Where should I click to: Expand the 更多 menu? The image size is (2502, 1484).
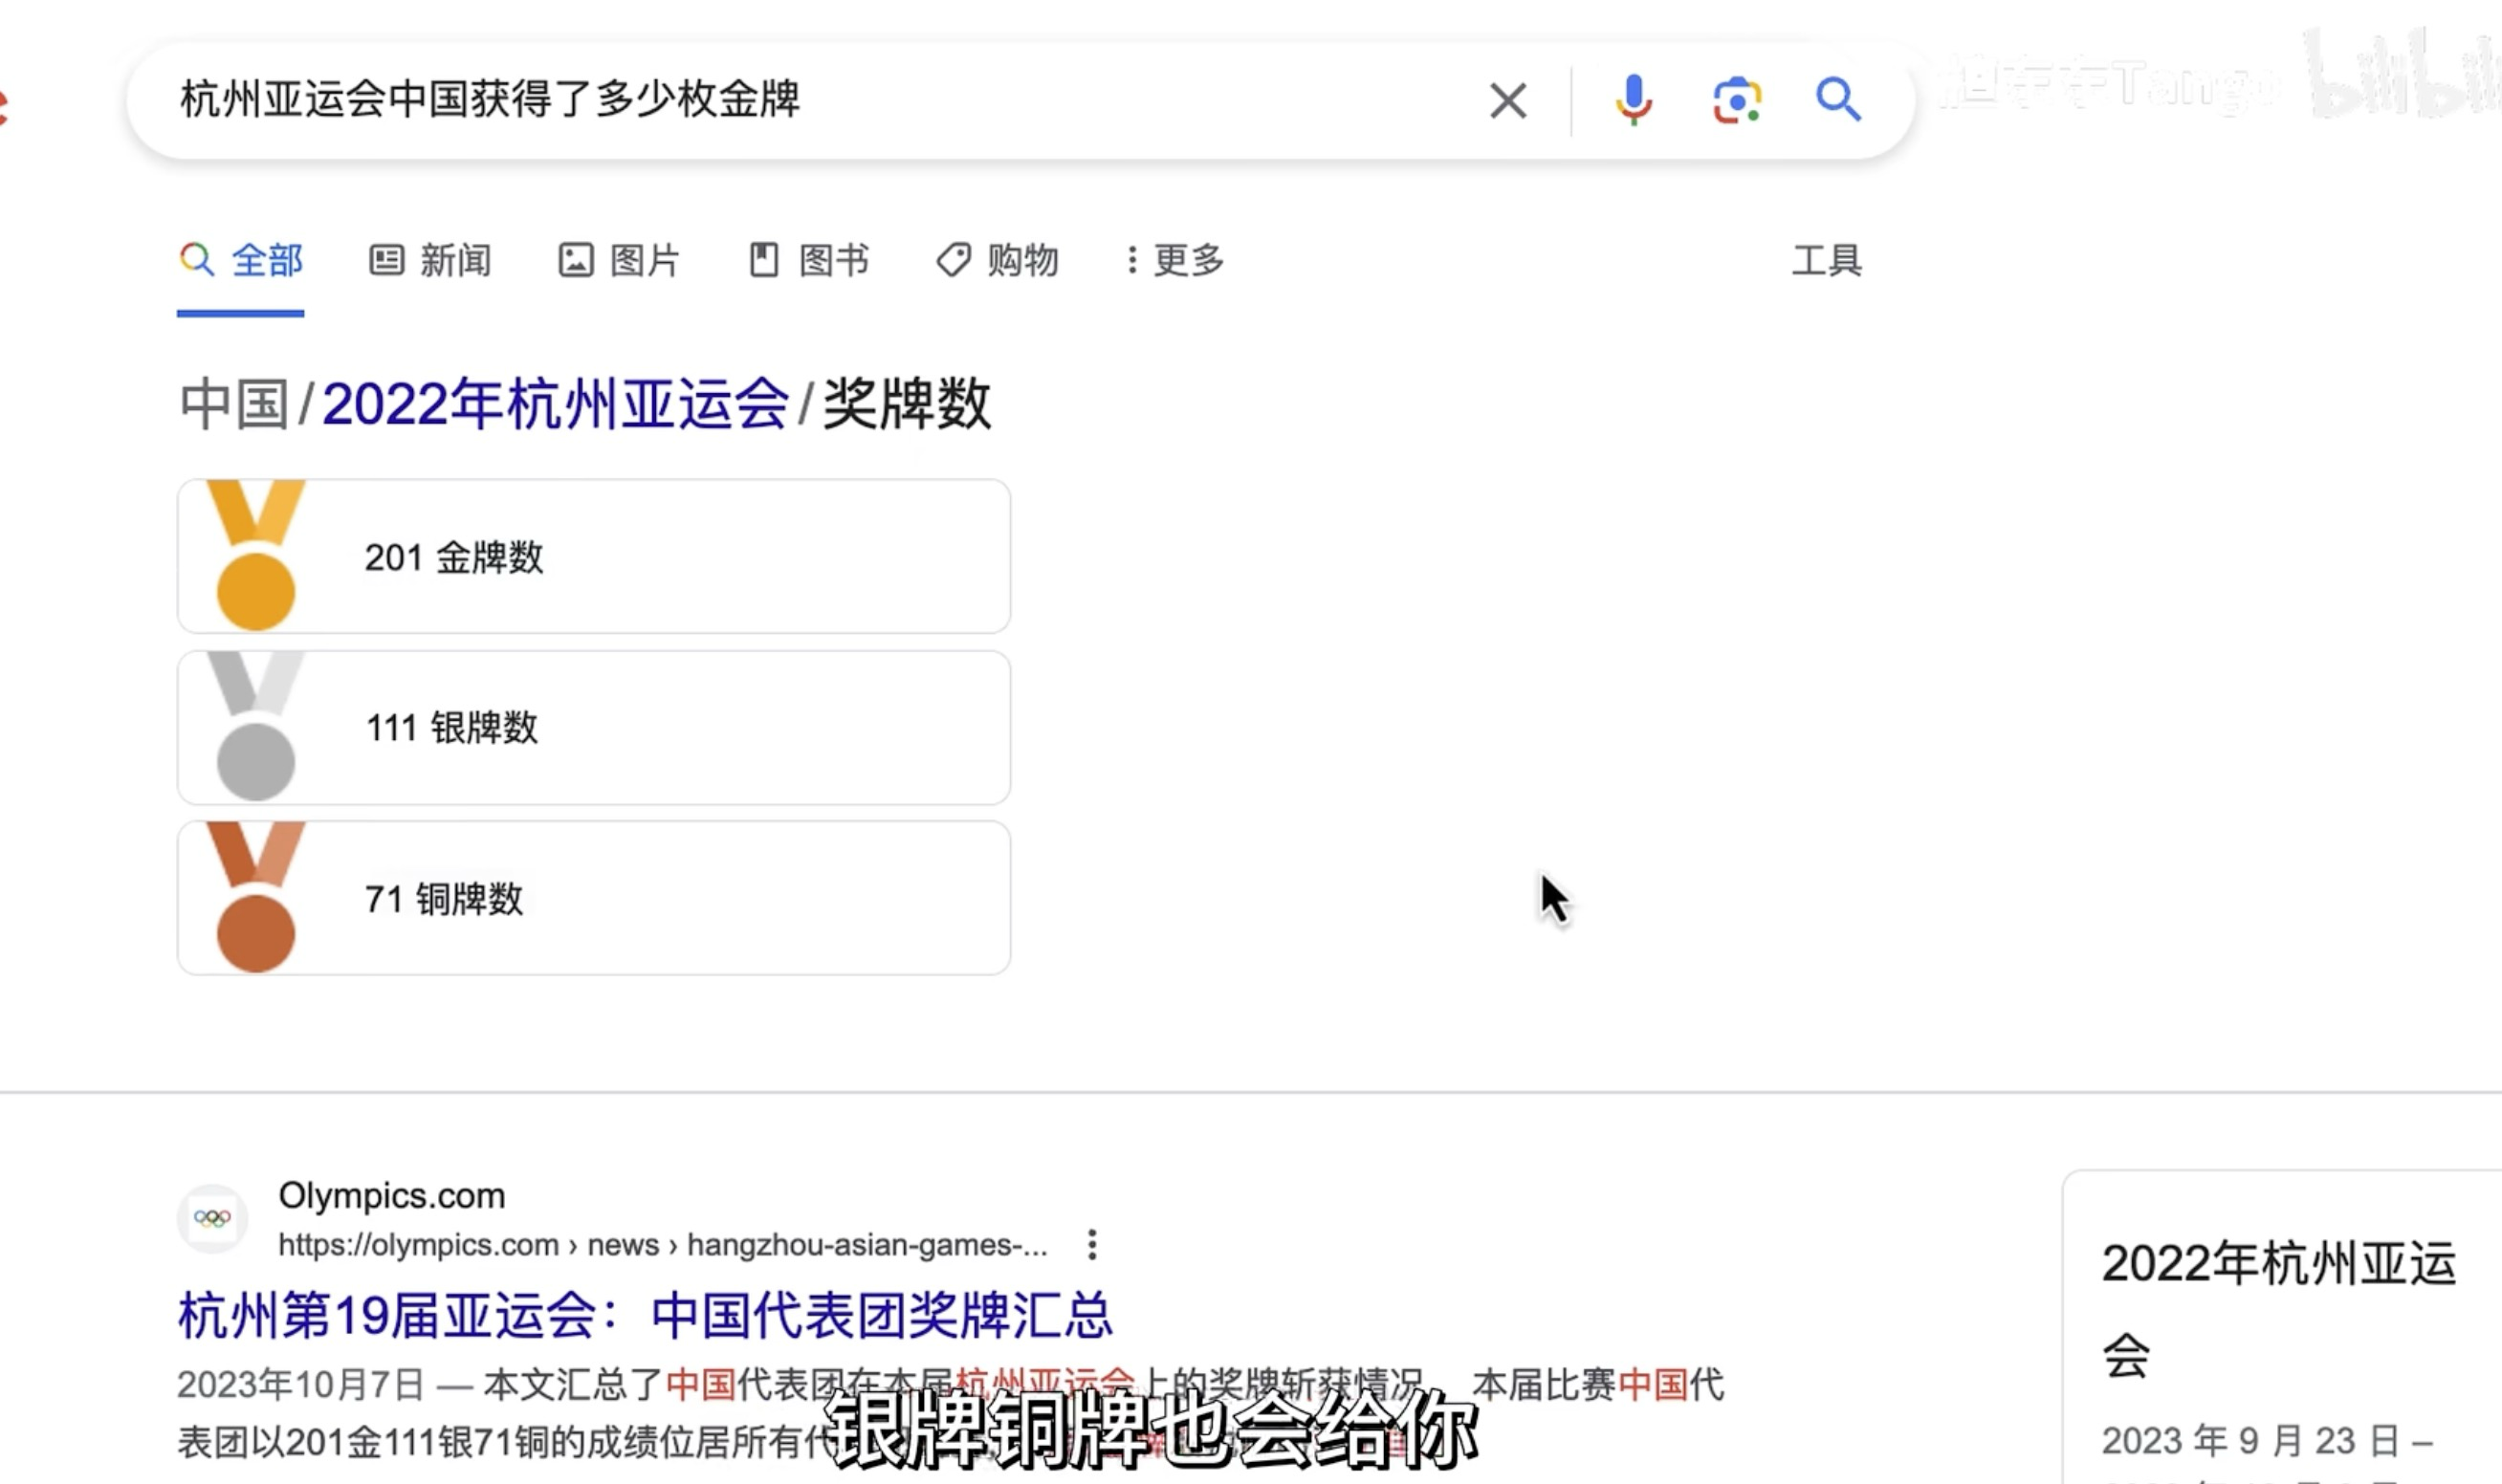(x=1175, y=261)
